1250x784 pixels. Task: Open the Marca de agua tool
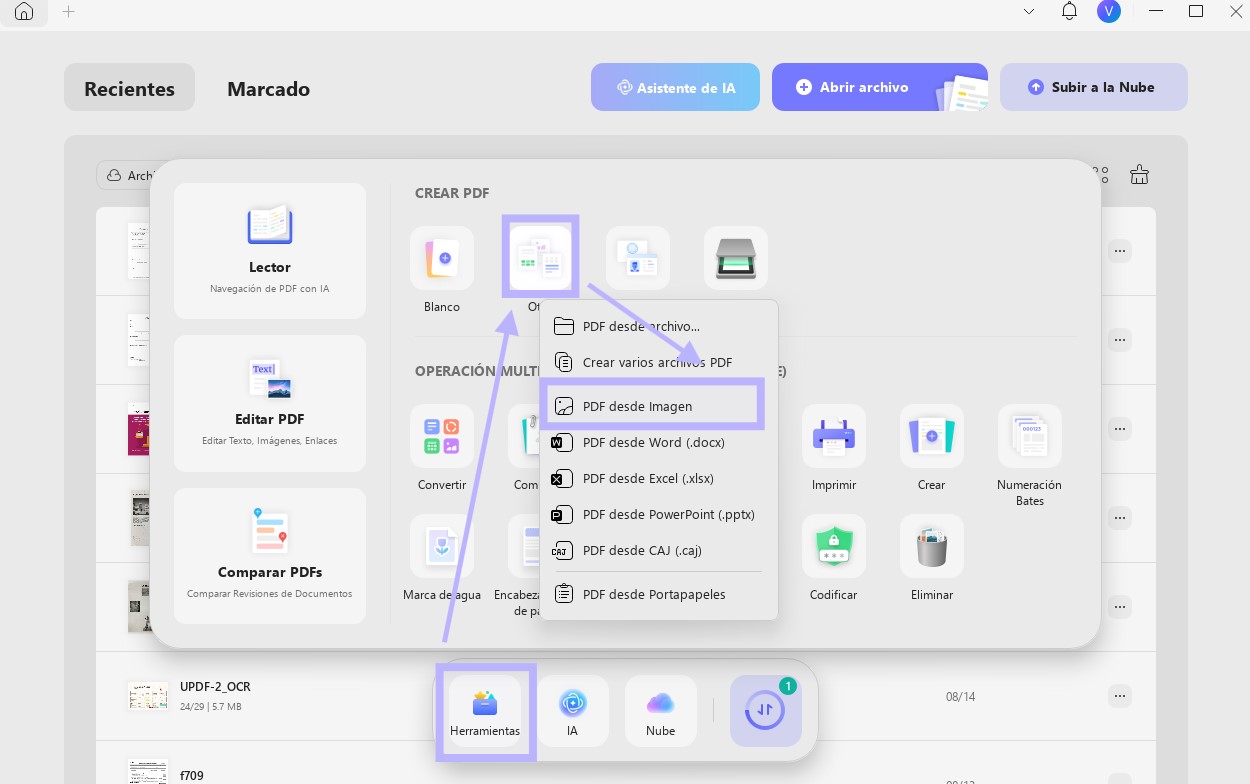(442, 546)
